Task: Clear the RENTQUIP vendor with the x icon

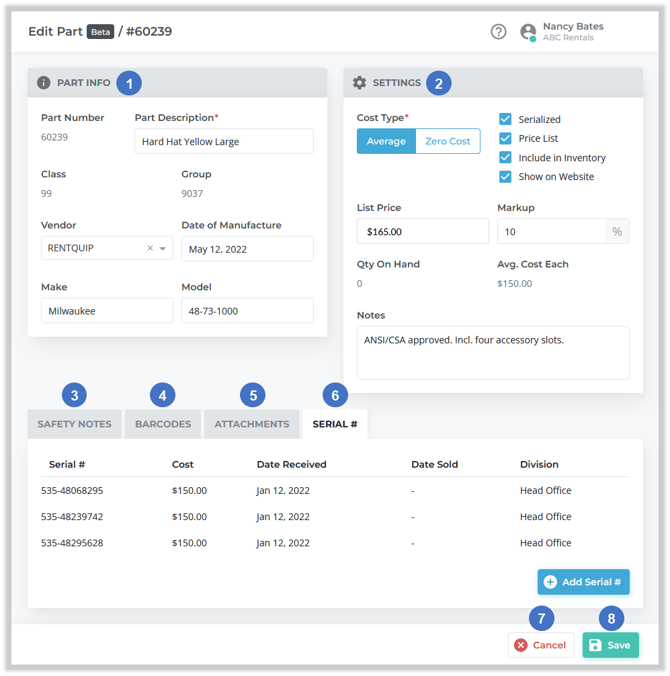Action: pyautogui.click(x=150, y=248)
